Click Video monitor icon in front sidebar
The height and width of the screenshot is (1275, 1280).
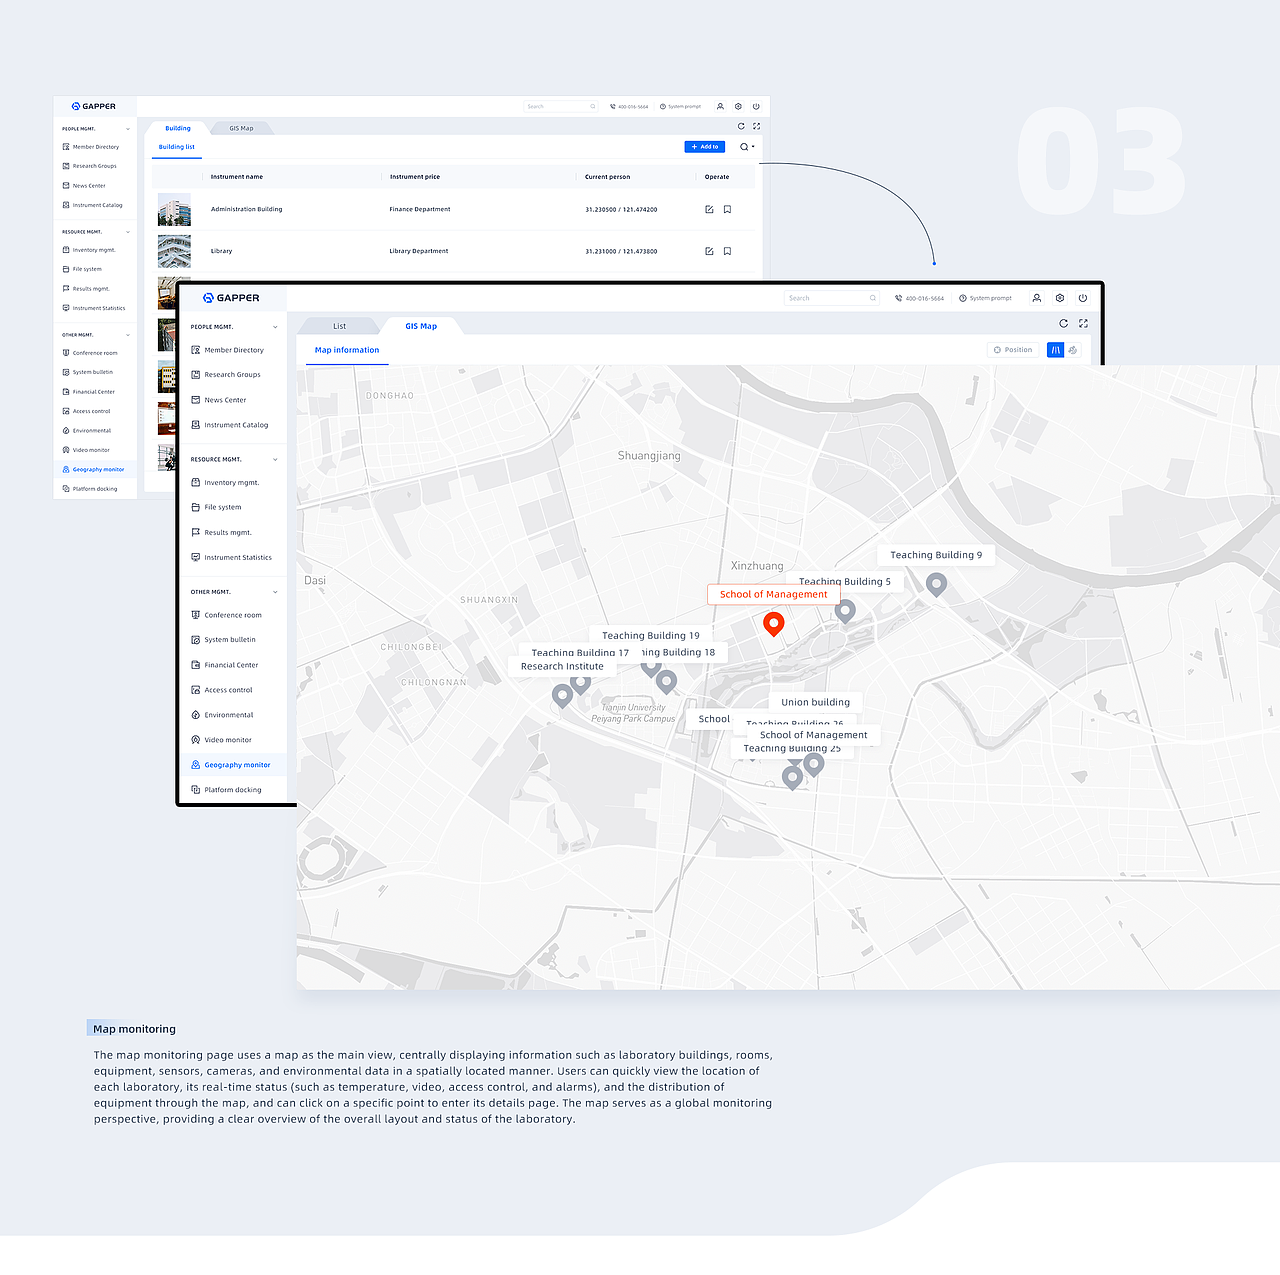[196, 740]
